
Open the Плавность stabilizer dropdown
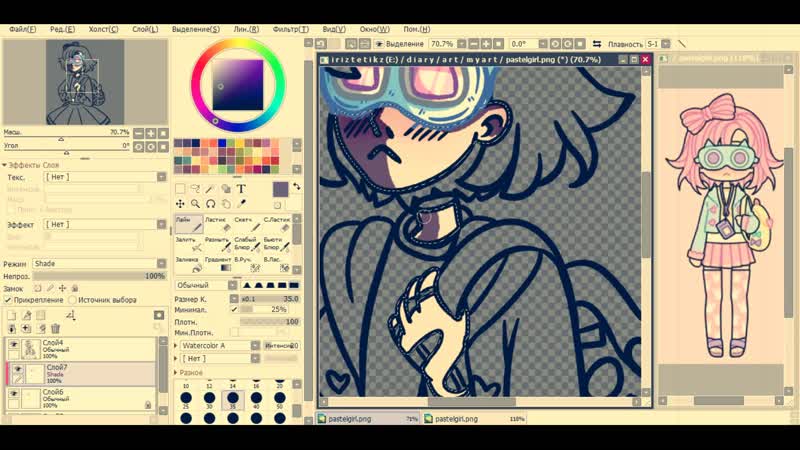point(666,44)
